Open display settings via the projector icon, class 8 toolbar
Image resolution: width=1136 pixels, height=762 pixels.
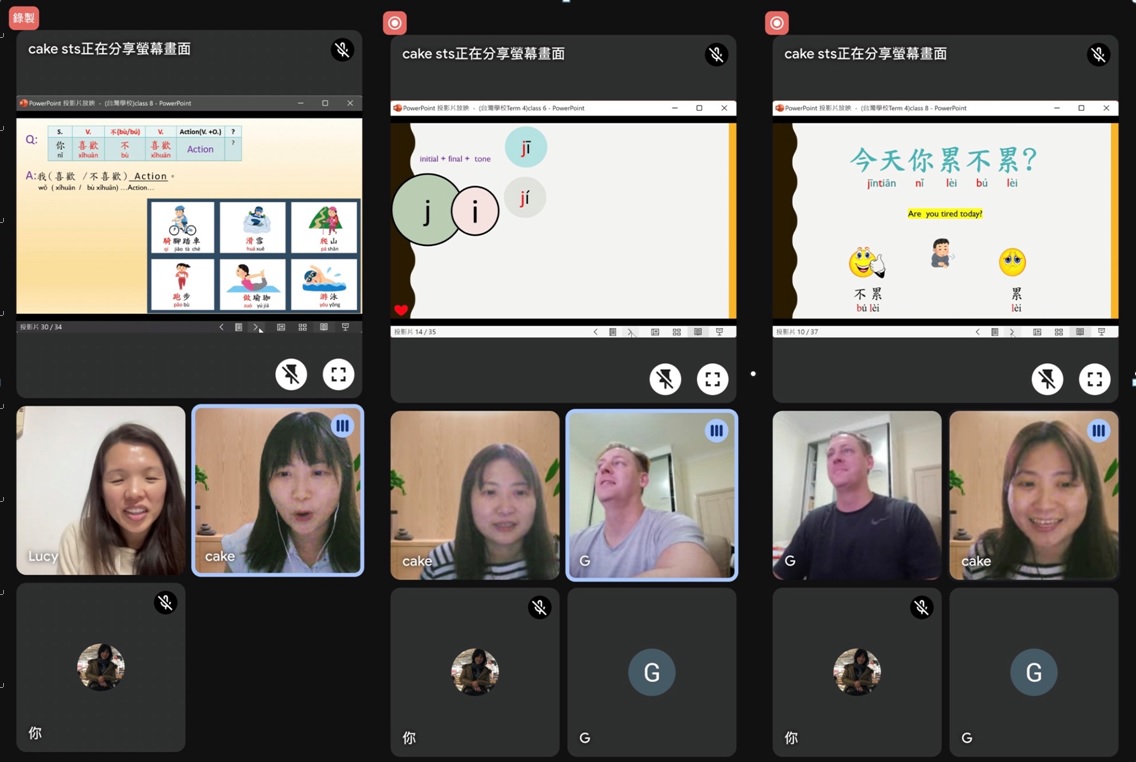pyautogui.click(x=345, y=327)
